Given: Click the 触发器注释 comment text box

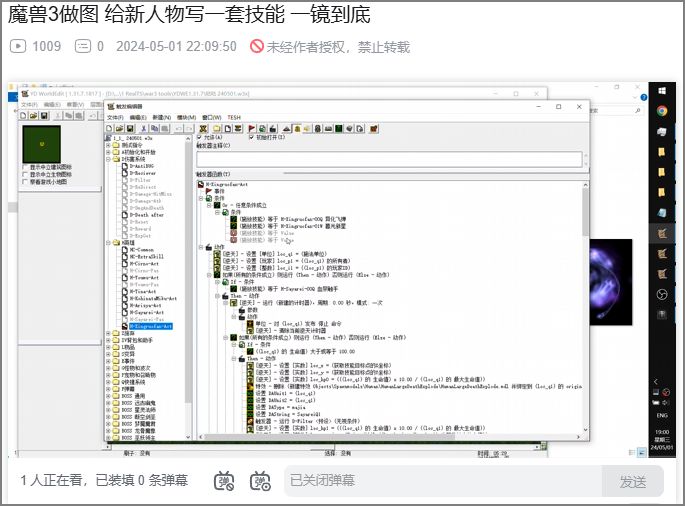Looking at the screenshot, I should (389, 159).
